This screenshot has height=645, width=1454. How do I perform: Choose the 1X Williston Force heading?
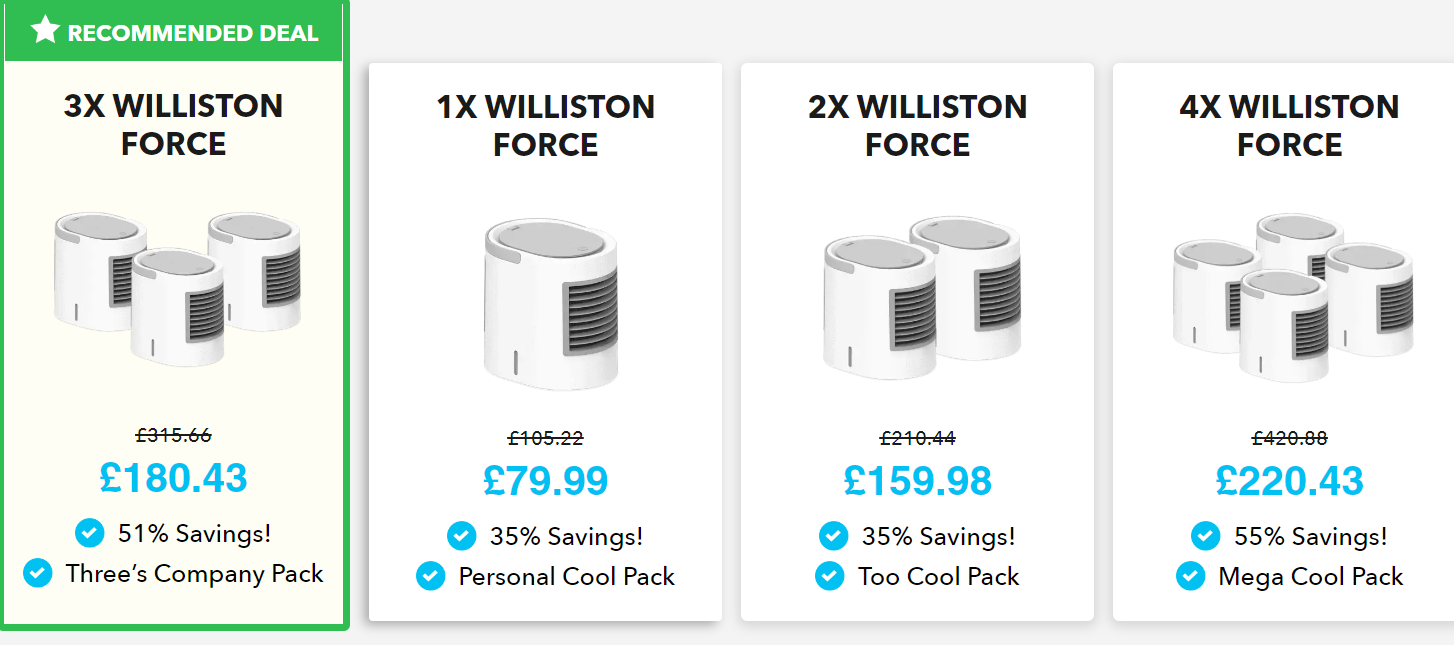pyautogui.click(x=546, y=126)
